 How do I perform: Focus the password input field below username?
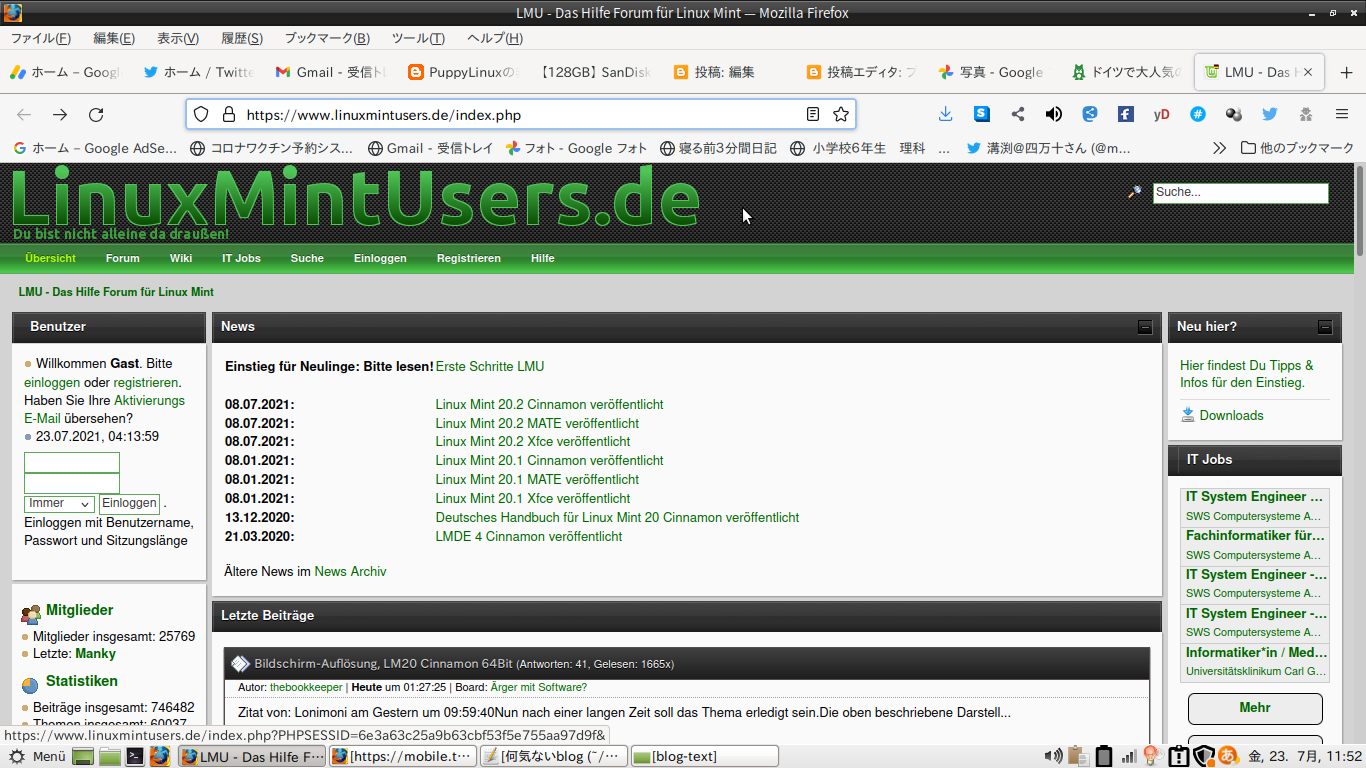click(x=72, y=484)
